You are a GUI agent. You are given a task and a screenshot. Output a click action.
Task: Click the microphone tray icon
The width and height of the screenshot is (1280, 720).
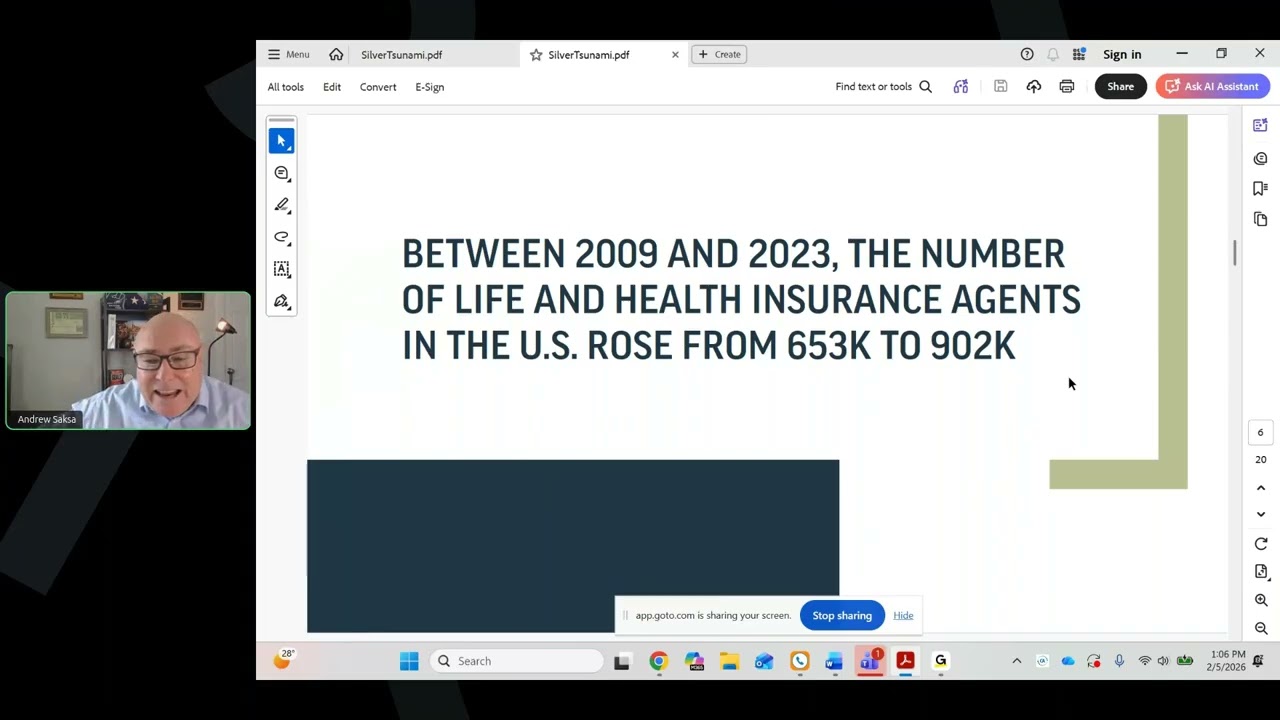point(1119,661)
